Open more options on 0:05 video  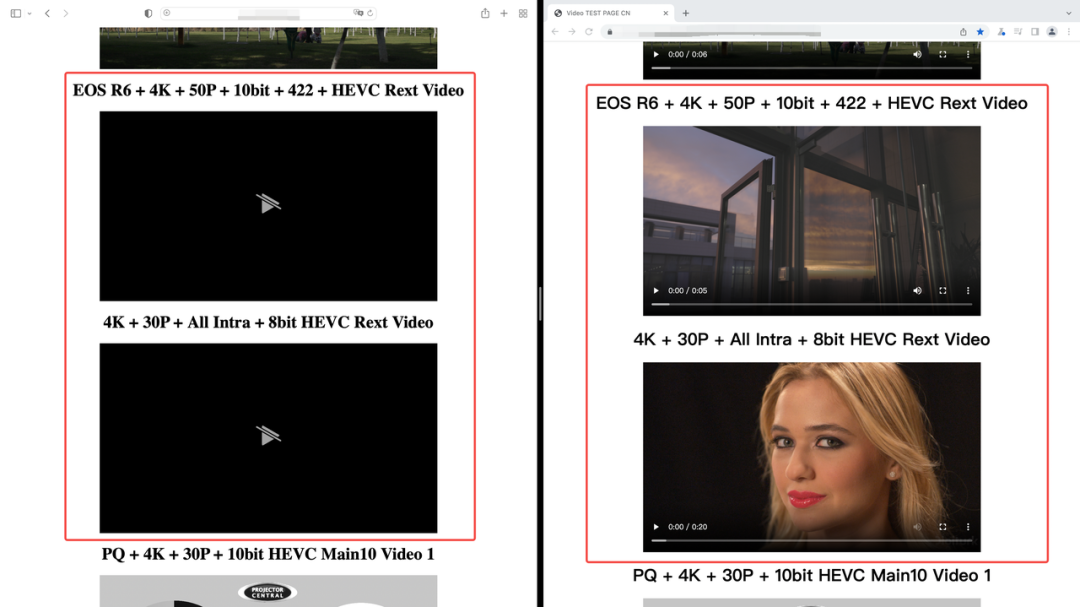coord(968,291)
